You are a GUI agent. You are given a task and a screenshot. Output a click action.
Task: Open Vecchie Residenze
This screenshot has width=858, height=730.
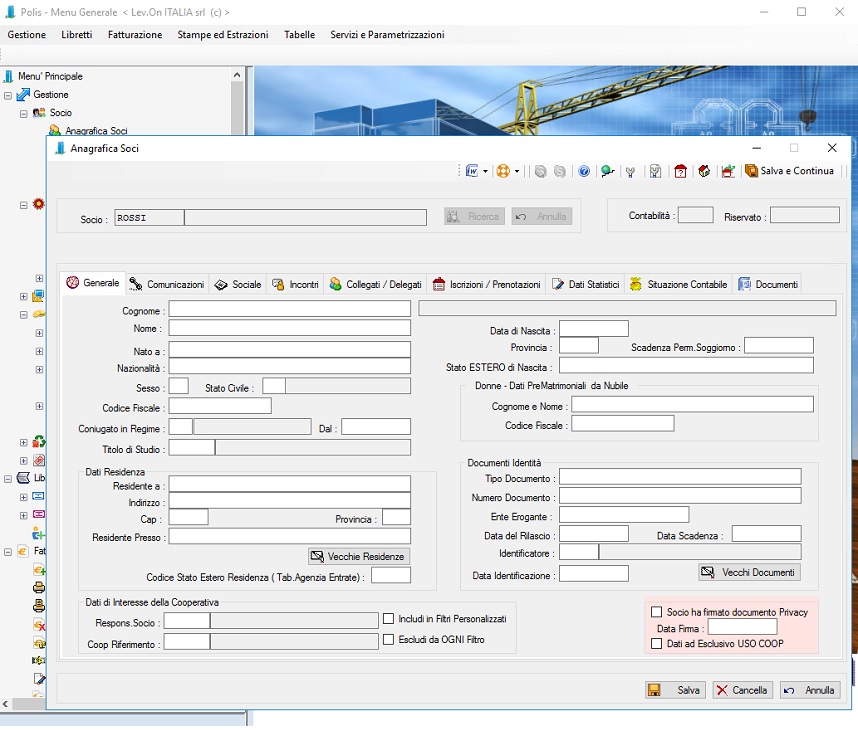(x=359, y=557)
